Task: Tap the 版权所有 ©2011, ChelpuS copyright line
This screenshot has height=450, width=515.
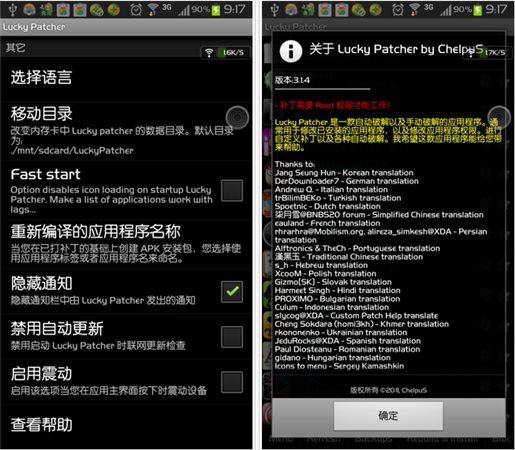Action: point(388,390)
